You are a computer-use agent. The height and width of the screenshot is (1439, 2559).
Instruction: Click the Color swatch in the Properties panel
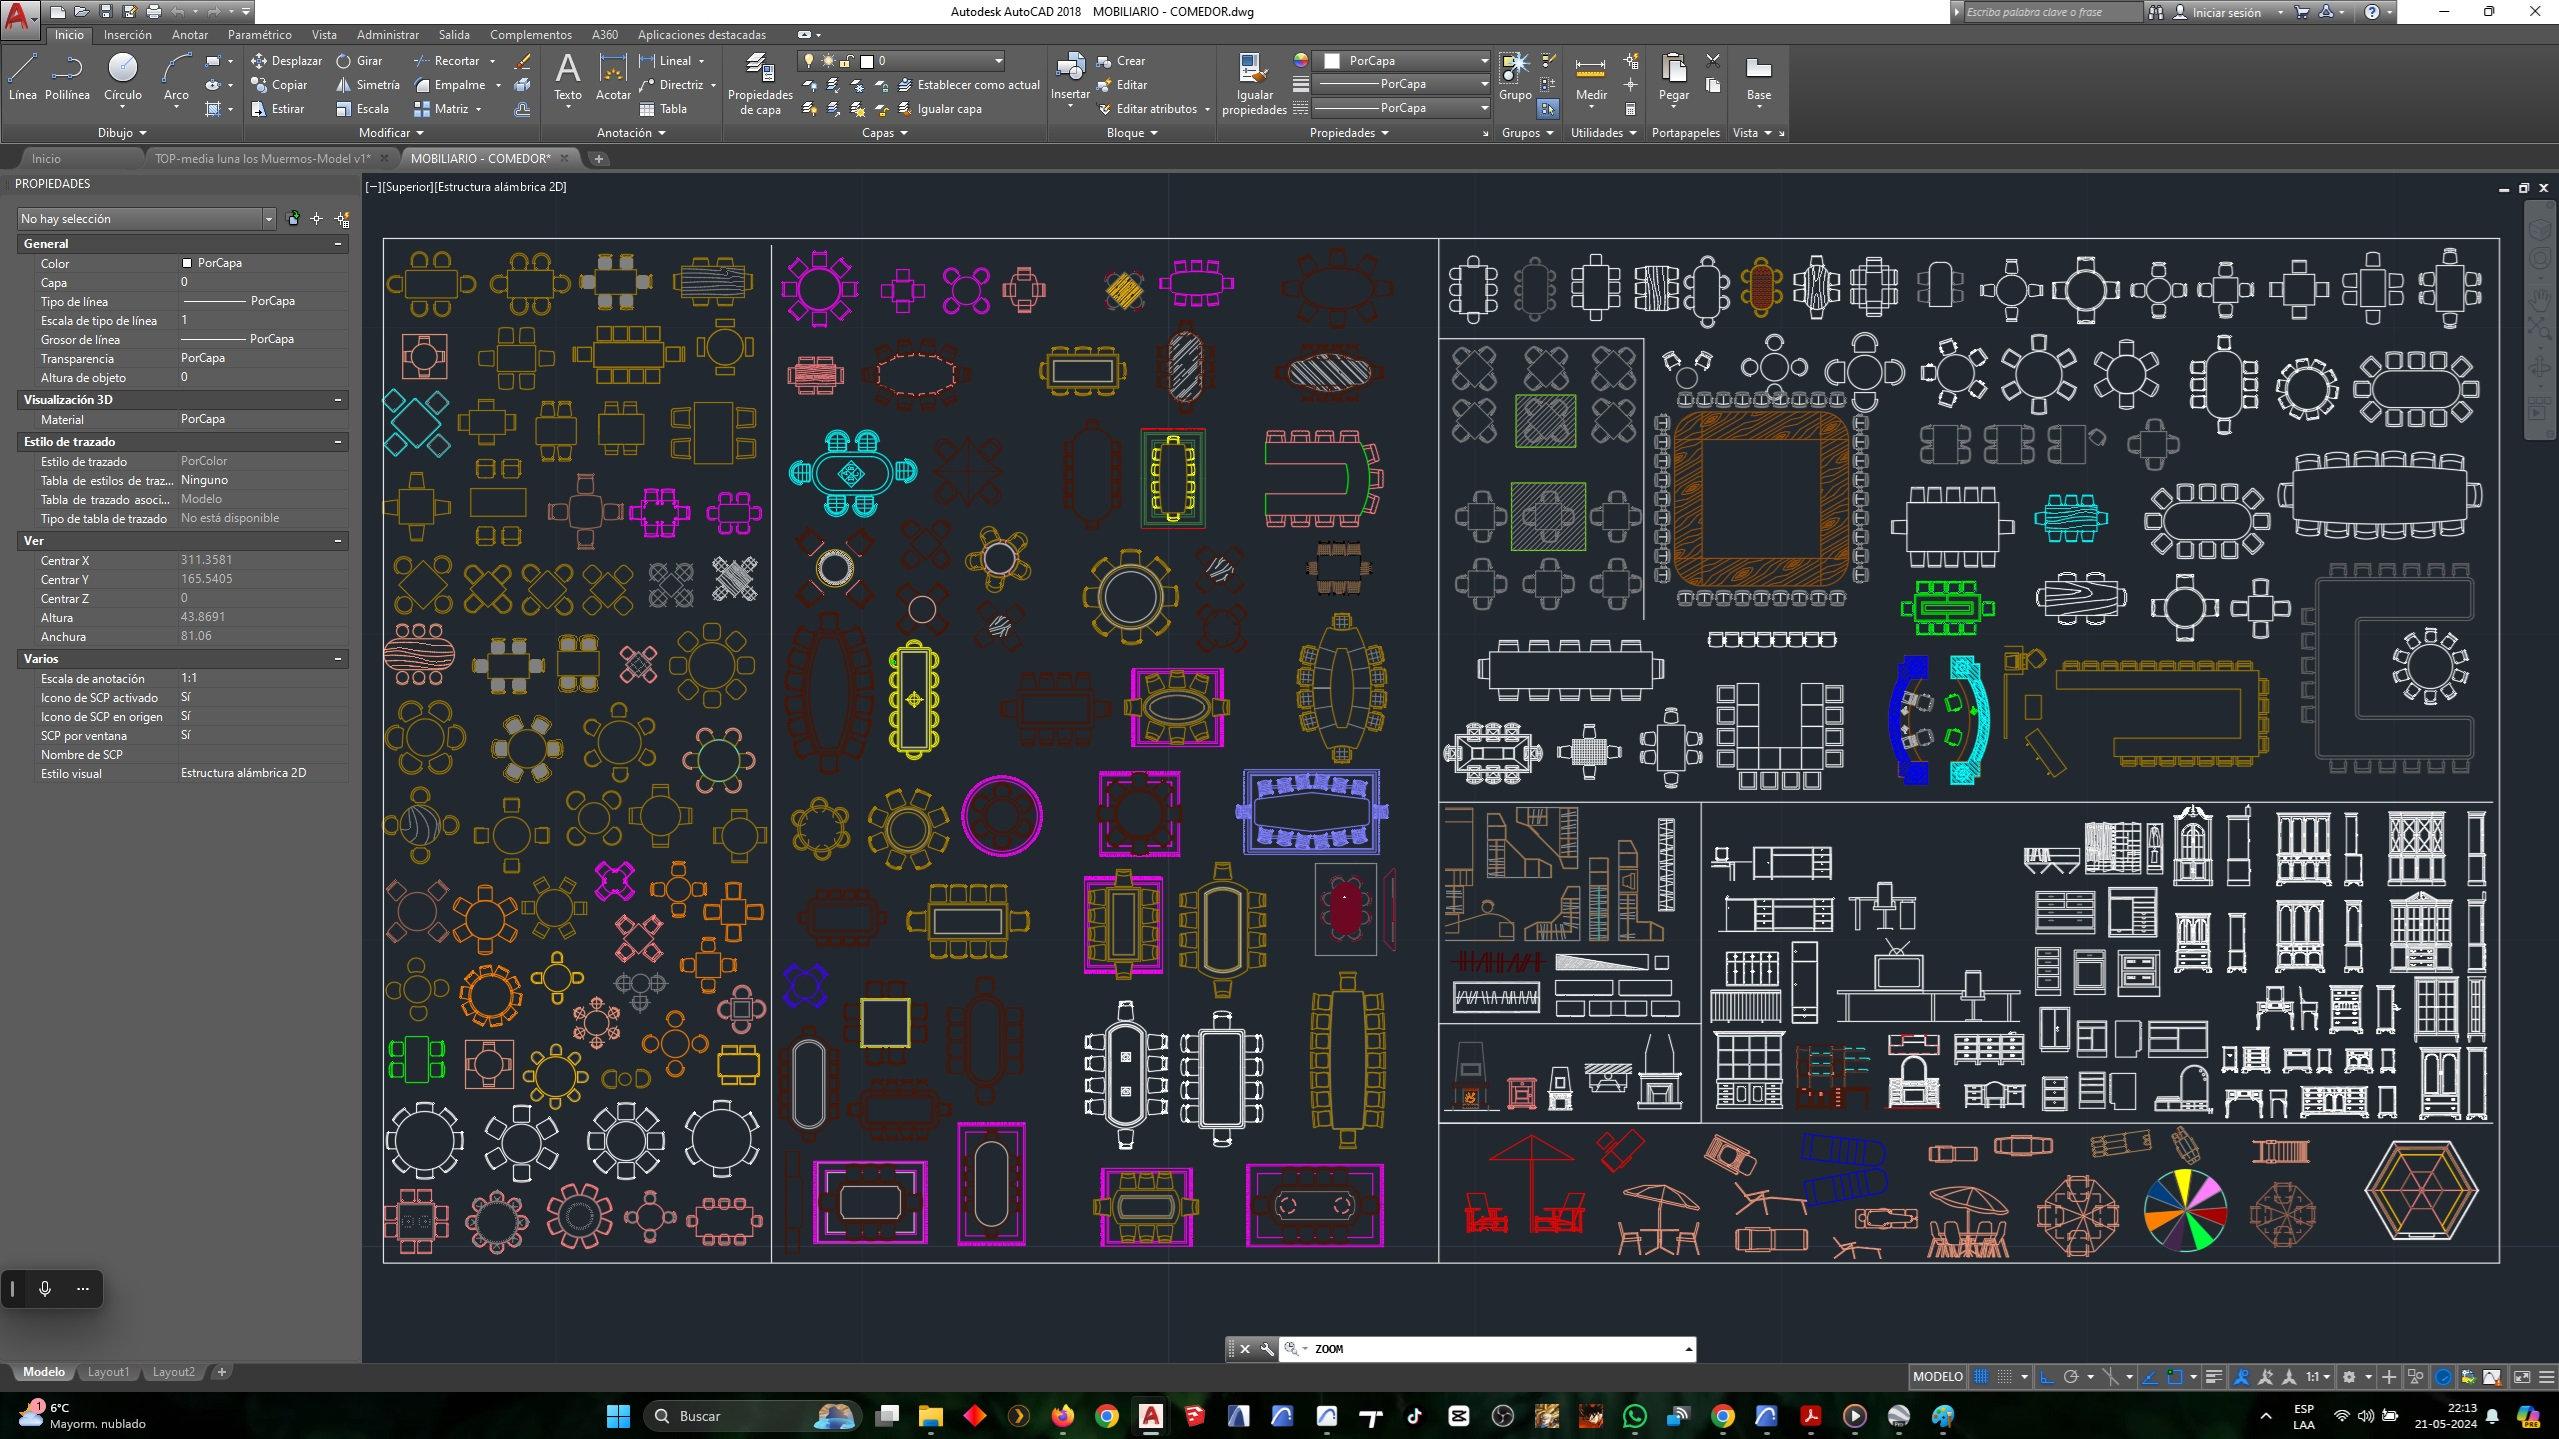(189, 263)
